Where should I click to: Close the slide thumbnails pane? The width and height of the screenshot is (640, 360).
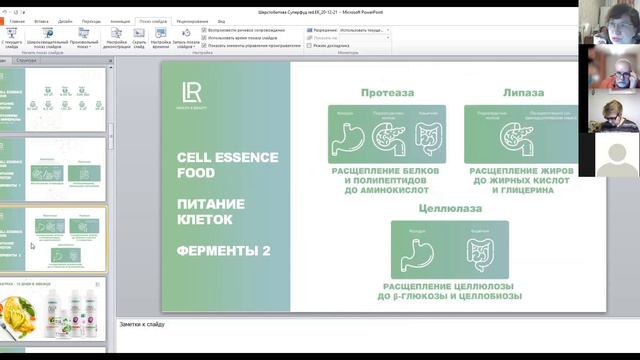[x=110, y=61]
